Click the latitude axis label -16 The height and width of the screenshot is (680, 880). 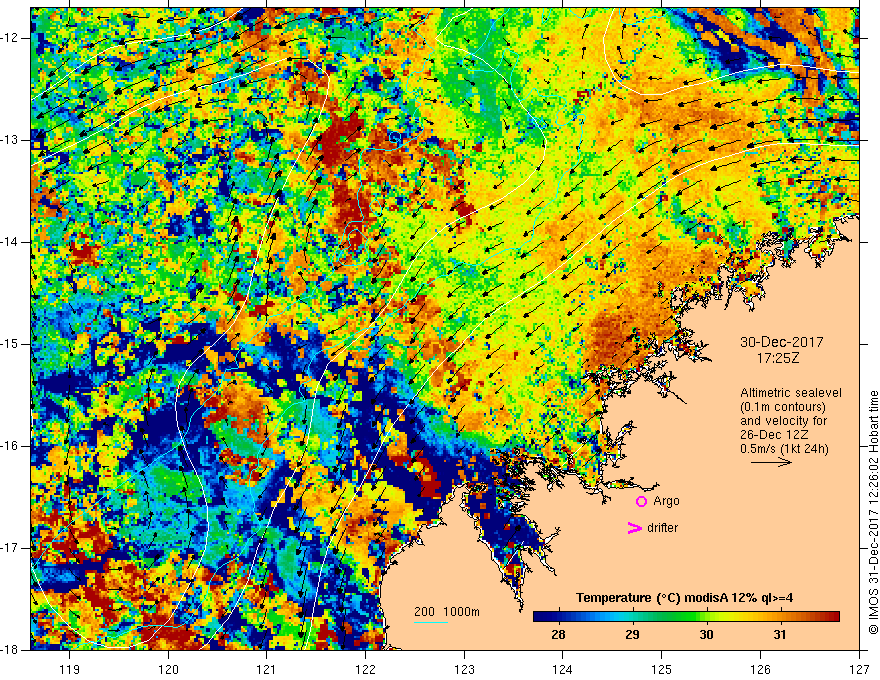(10, 446)
